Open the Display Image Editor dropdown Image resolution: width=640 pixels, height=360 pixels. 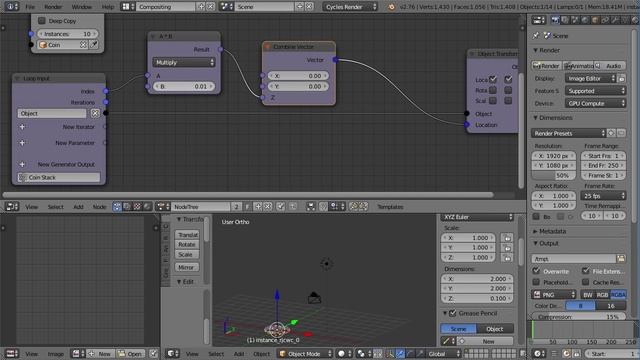click(591, 78)
